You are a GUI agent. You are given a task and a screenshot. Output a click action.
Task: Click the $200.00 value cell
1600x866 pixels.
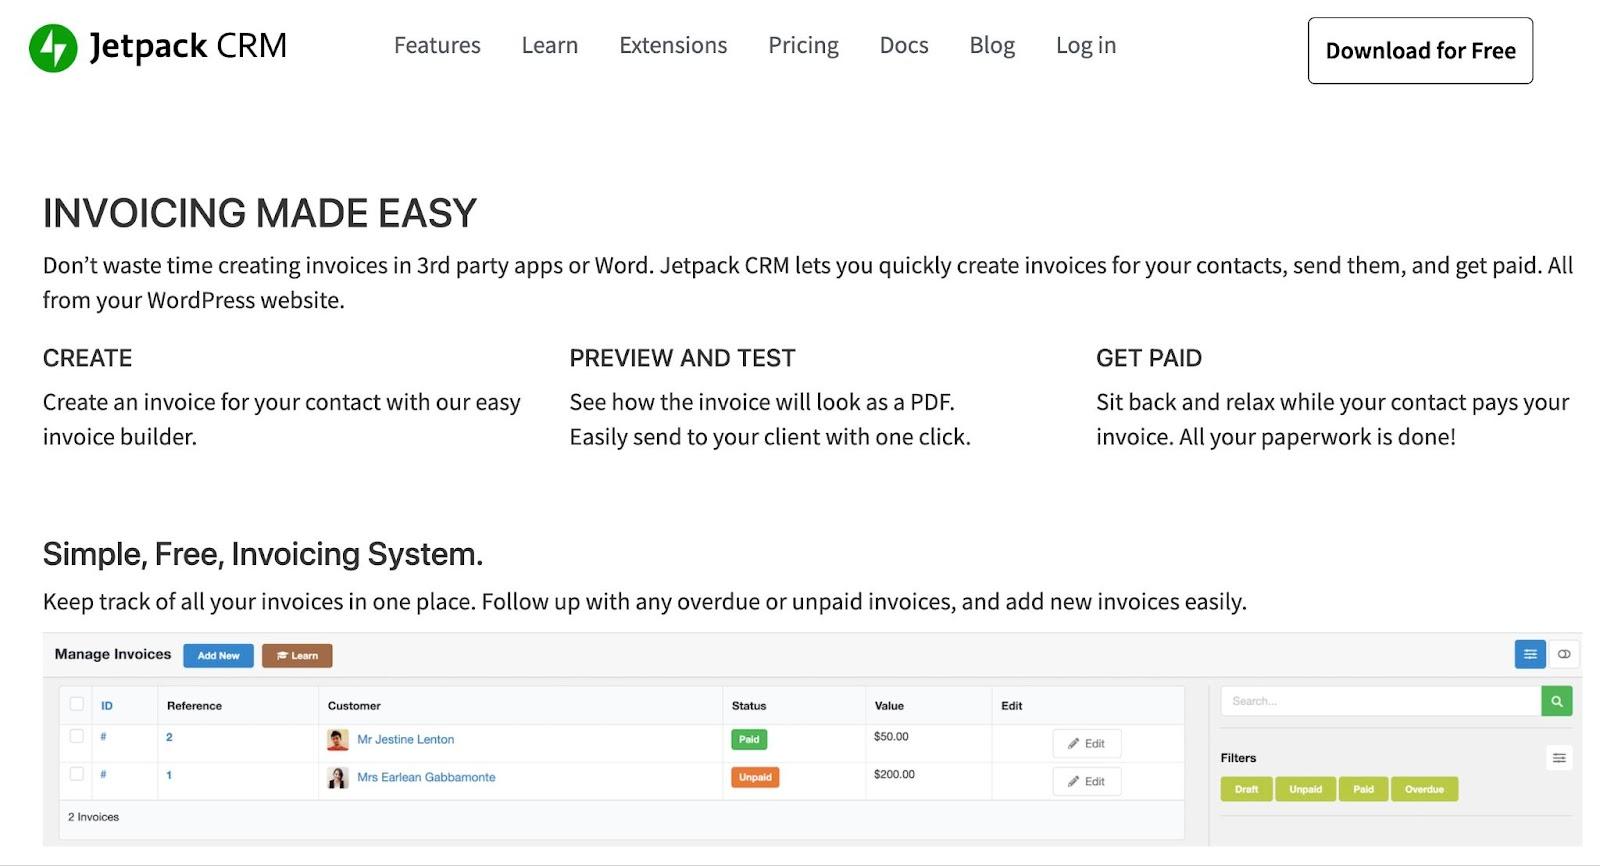pyautogui.click(x=894, y=775)
